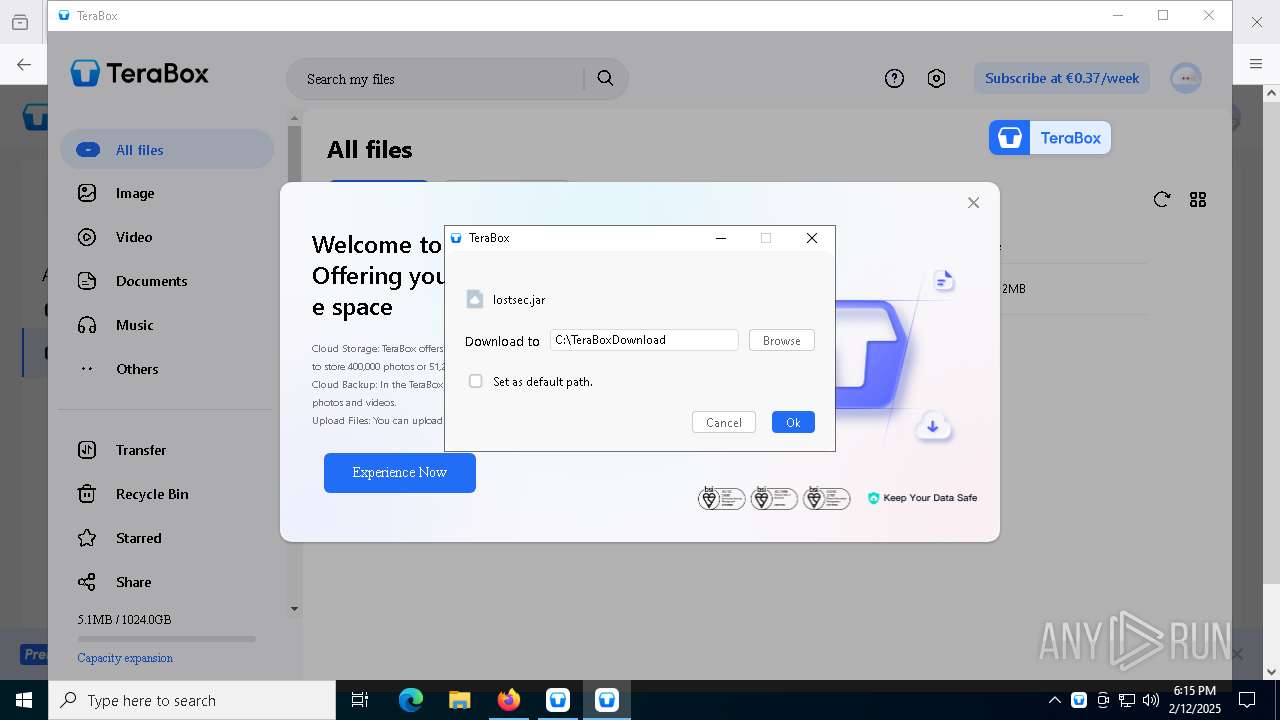Tick the 'Set as default path' checkbox

[x=476, y=381]
